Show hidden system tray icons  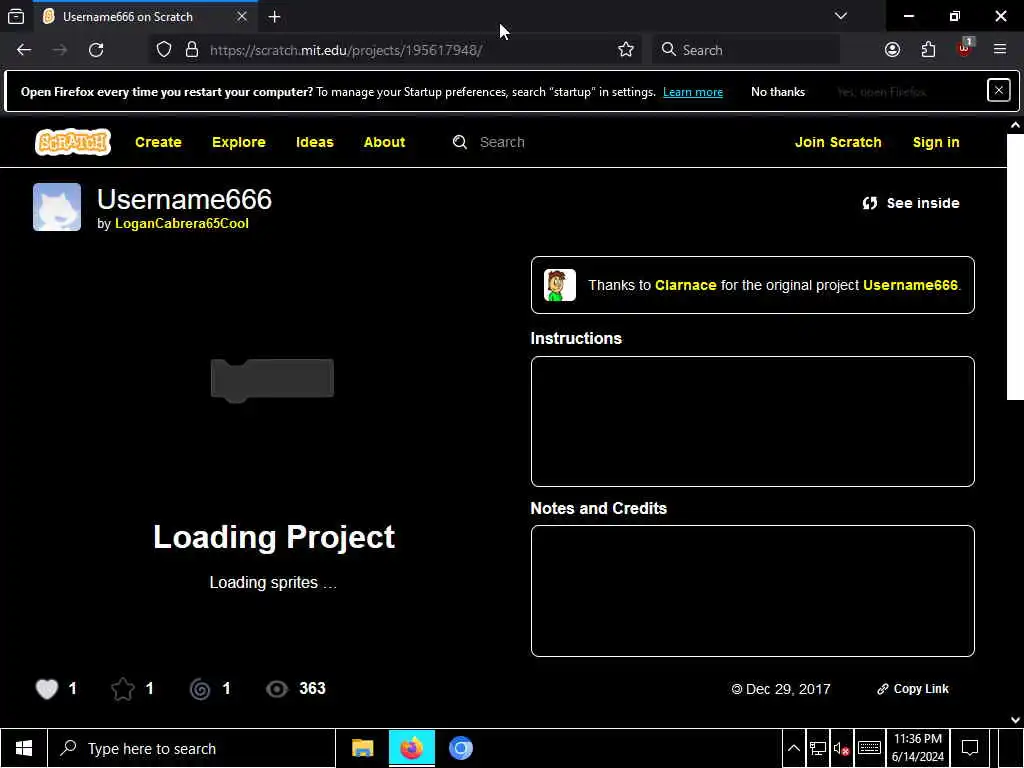click(x=793, y=748)
